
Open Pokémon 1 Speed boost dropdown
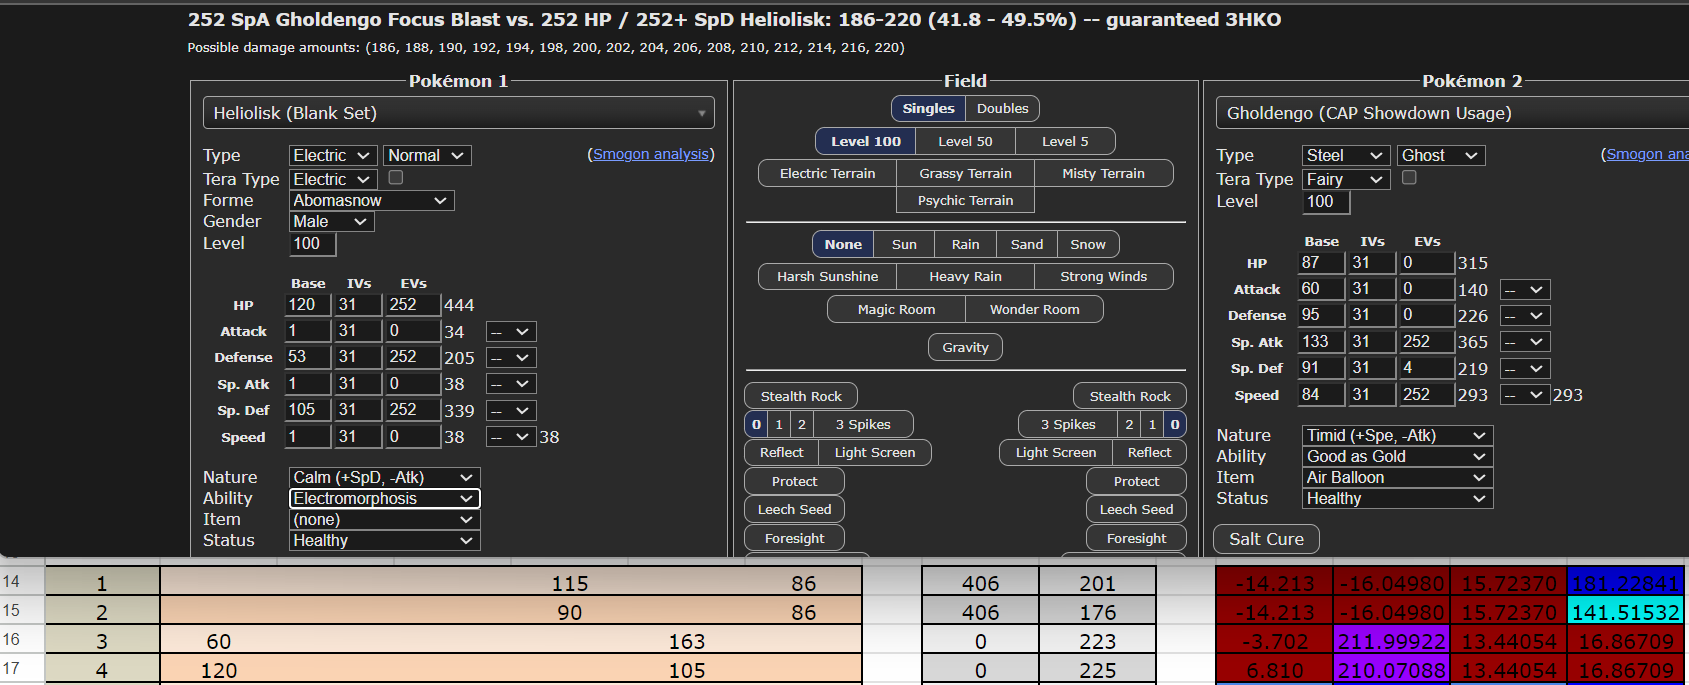(511, 436)
